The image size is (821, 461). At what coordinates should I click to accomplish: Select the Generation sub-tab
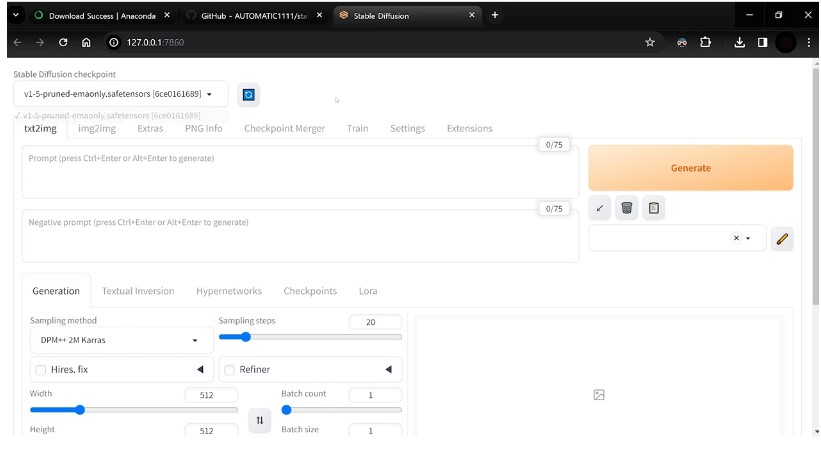56,291
